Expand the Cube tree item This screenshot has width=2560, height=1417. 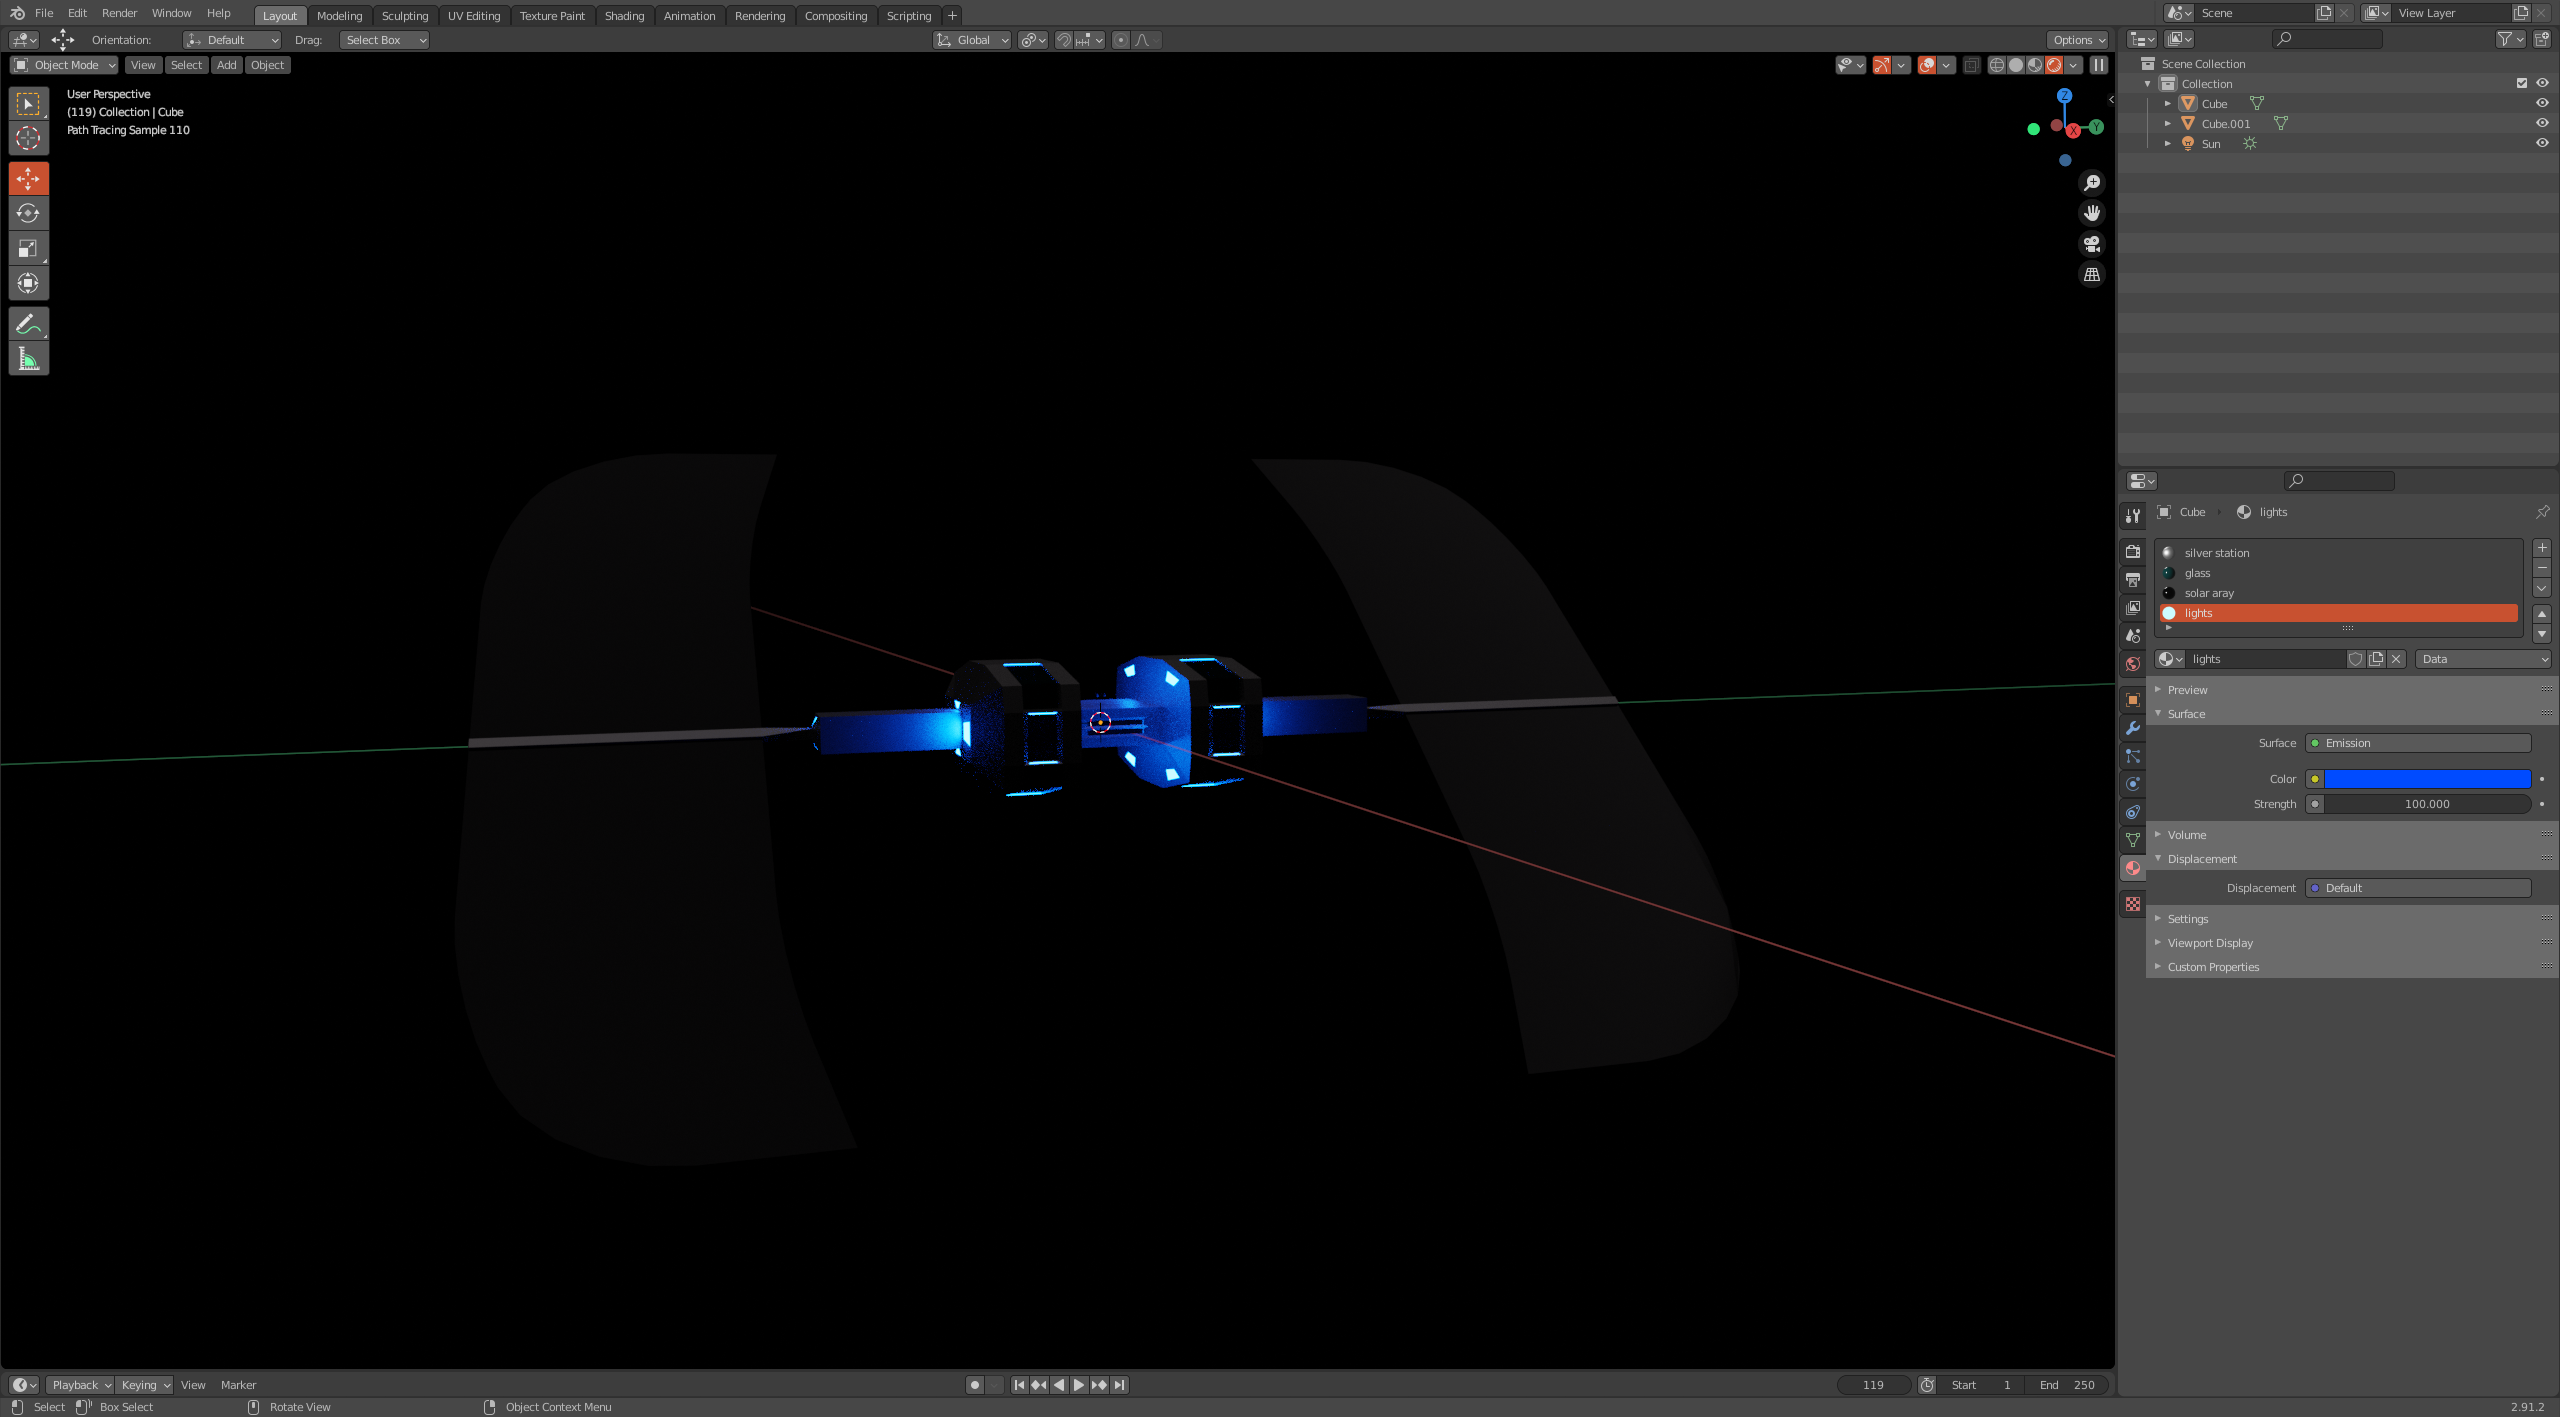pyautogui.click(x=2167, y=104)
